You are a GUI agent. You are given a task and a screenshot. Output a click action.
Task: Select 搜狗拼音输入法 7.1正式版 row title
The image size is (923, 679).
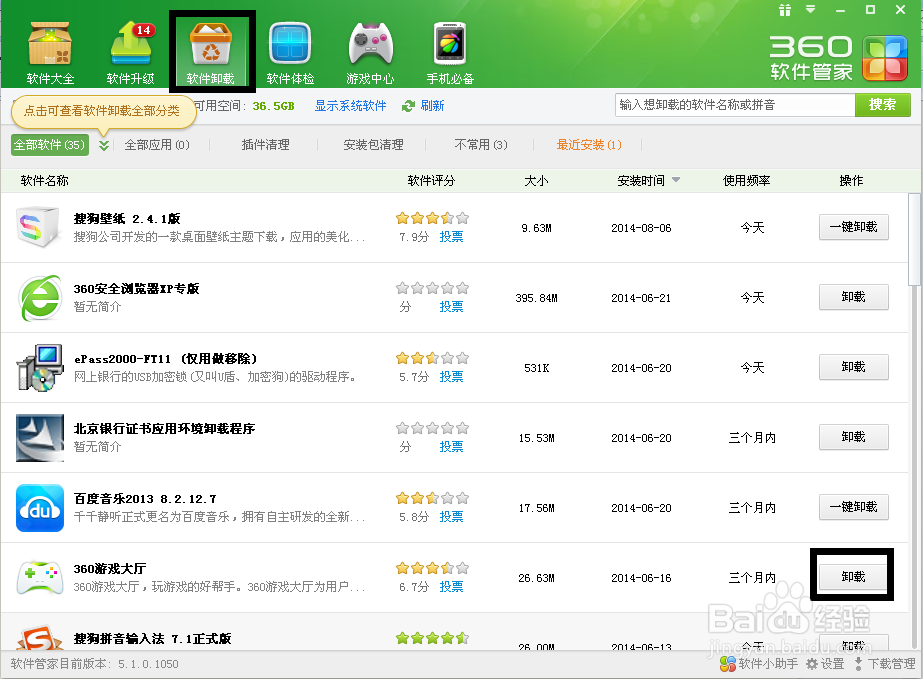(x=152, y=639)
